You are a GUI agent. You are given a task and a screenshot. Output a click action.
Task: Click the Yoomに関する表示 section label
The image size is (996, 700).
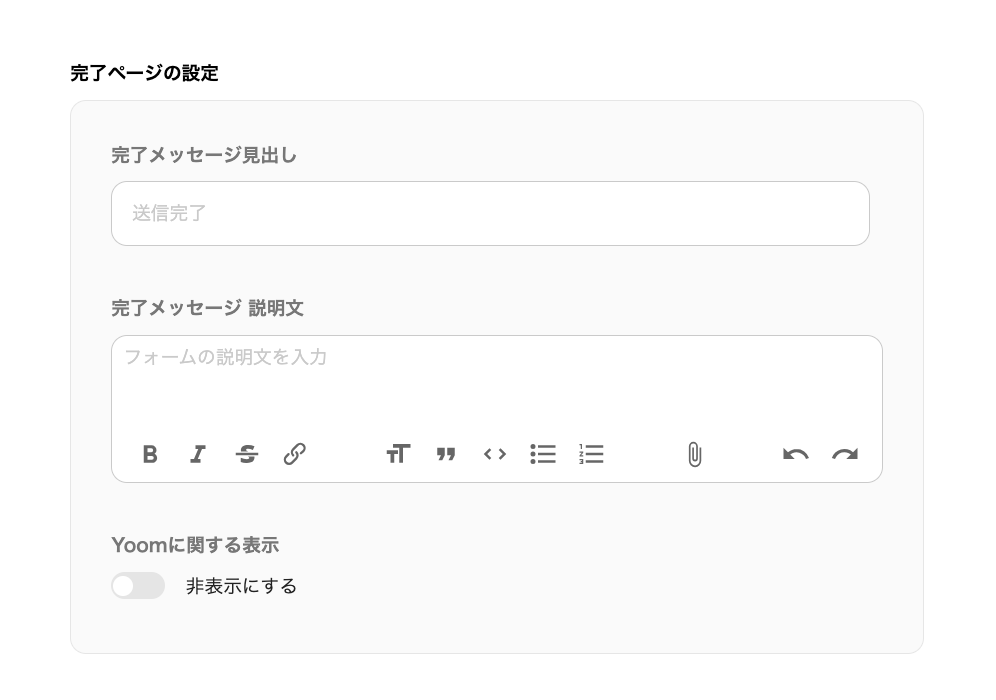coord(195,545)
